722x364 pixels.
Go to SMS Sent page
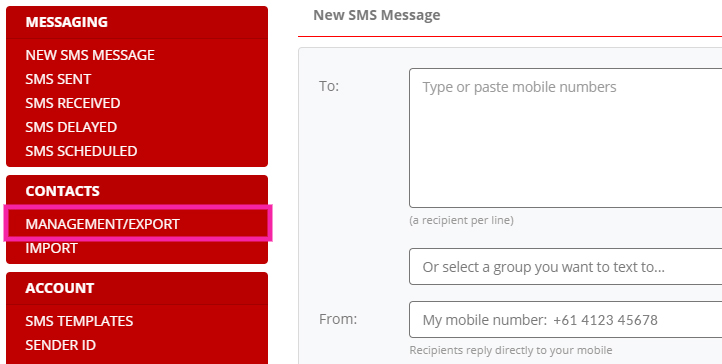(x=58, y=79)
